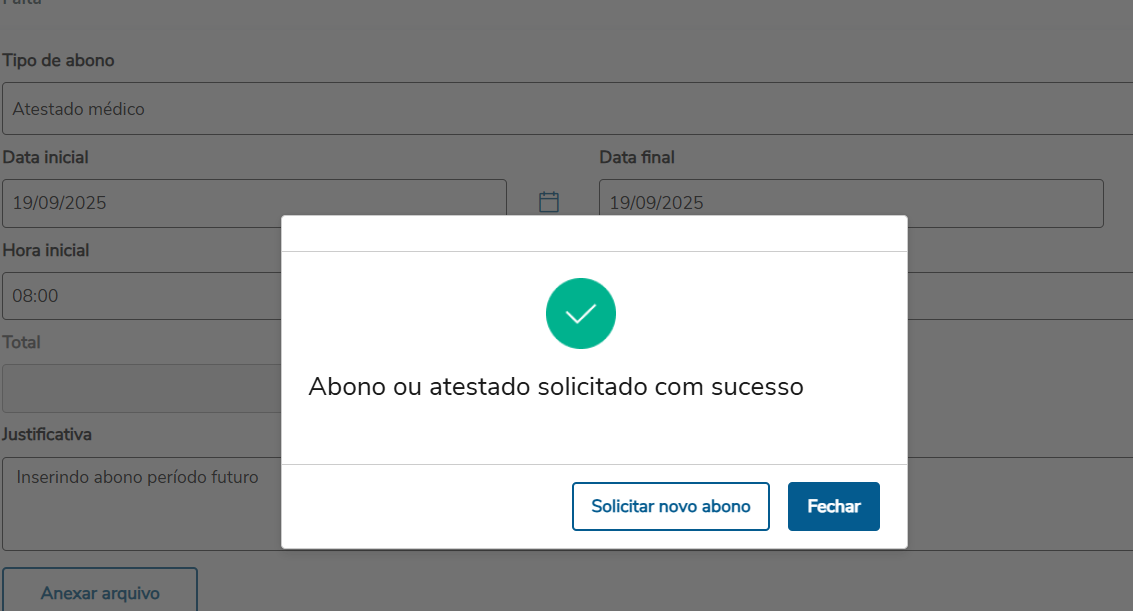
Task: Open the calendar picker beside Data inicial
Action: pos(549,202)
